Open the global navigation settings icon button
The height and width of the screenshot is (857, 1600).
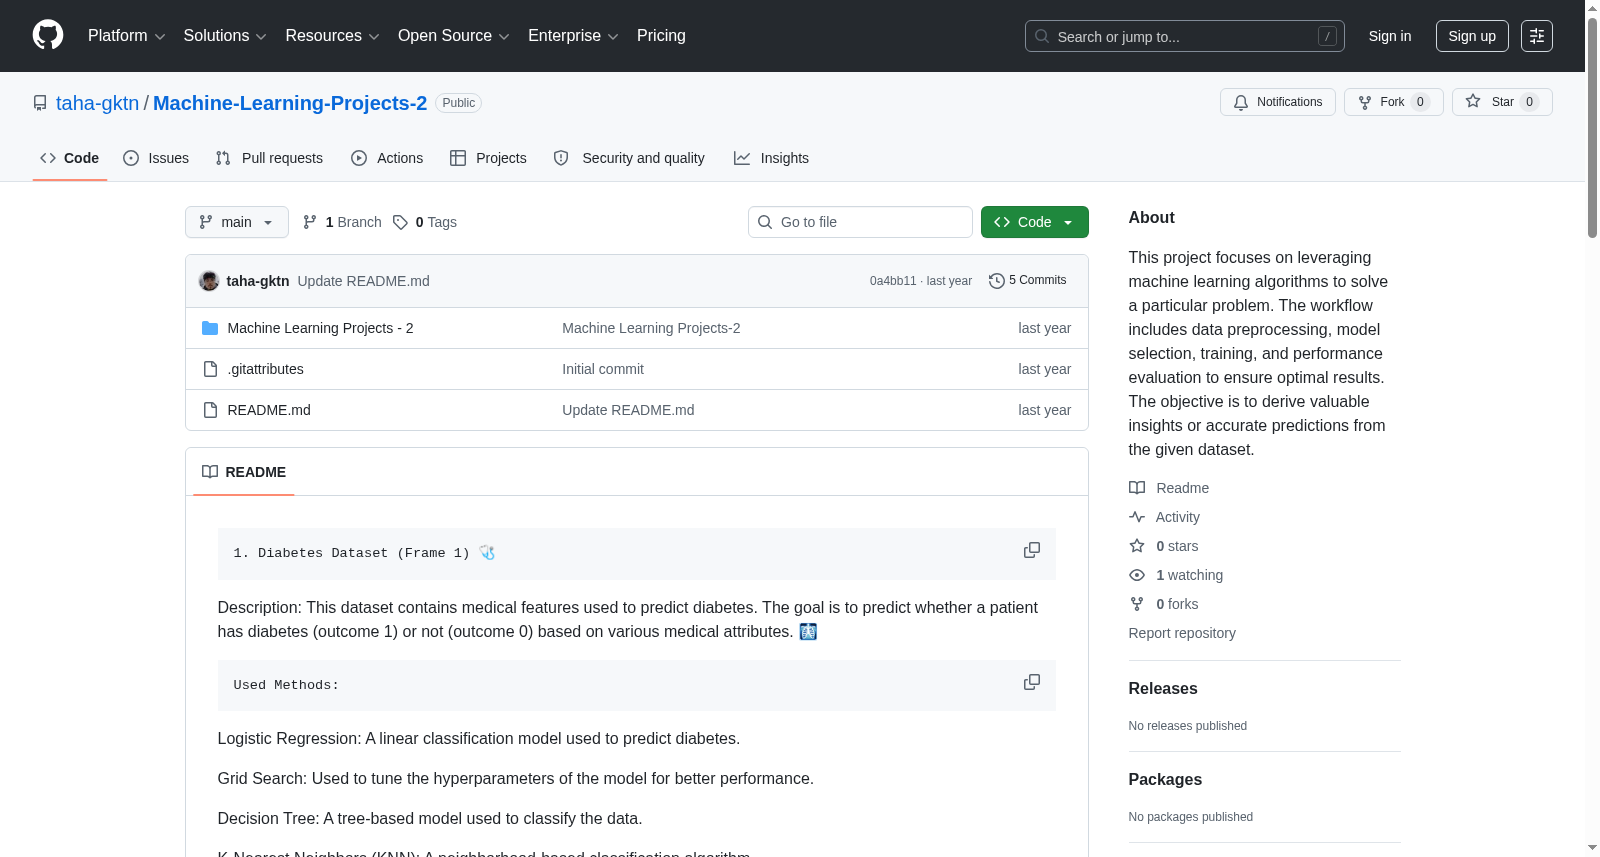1537,36
